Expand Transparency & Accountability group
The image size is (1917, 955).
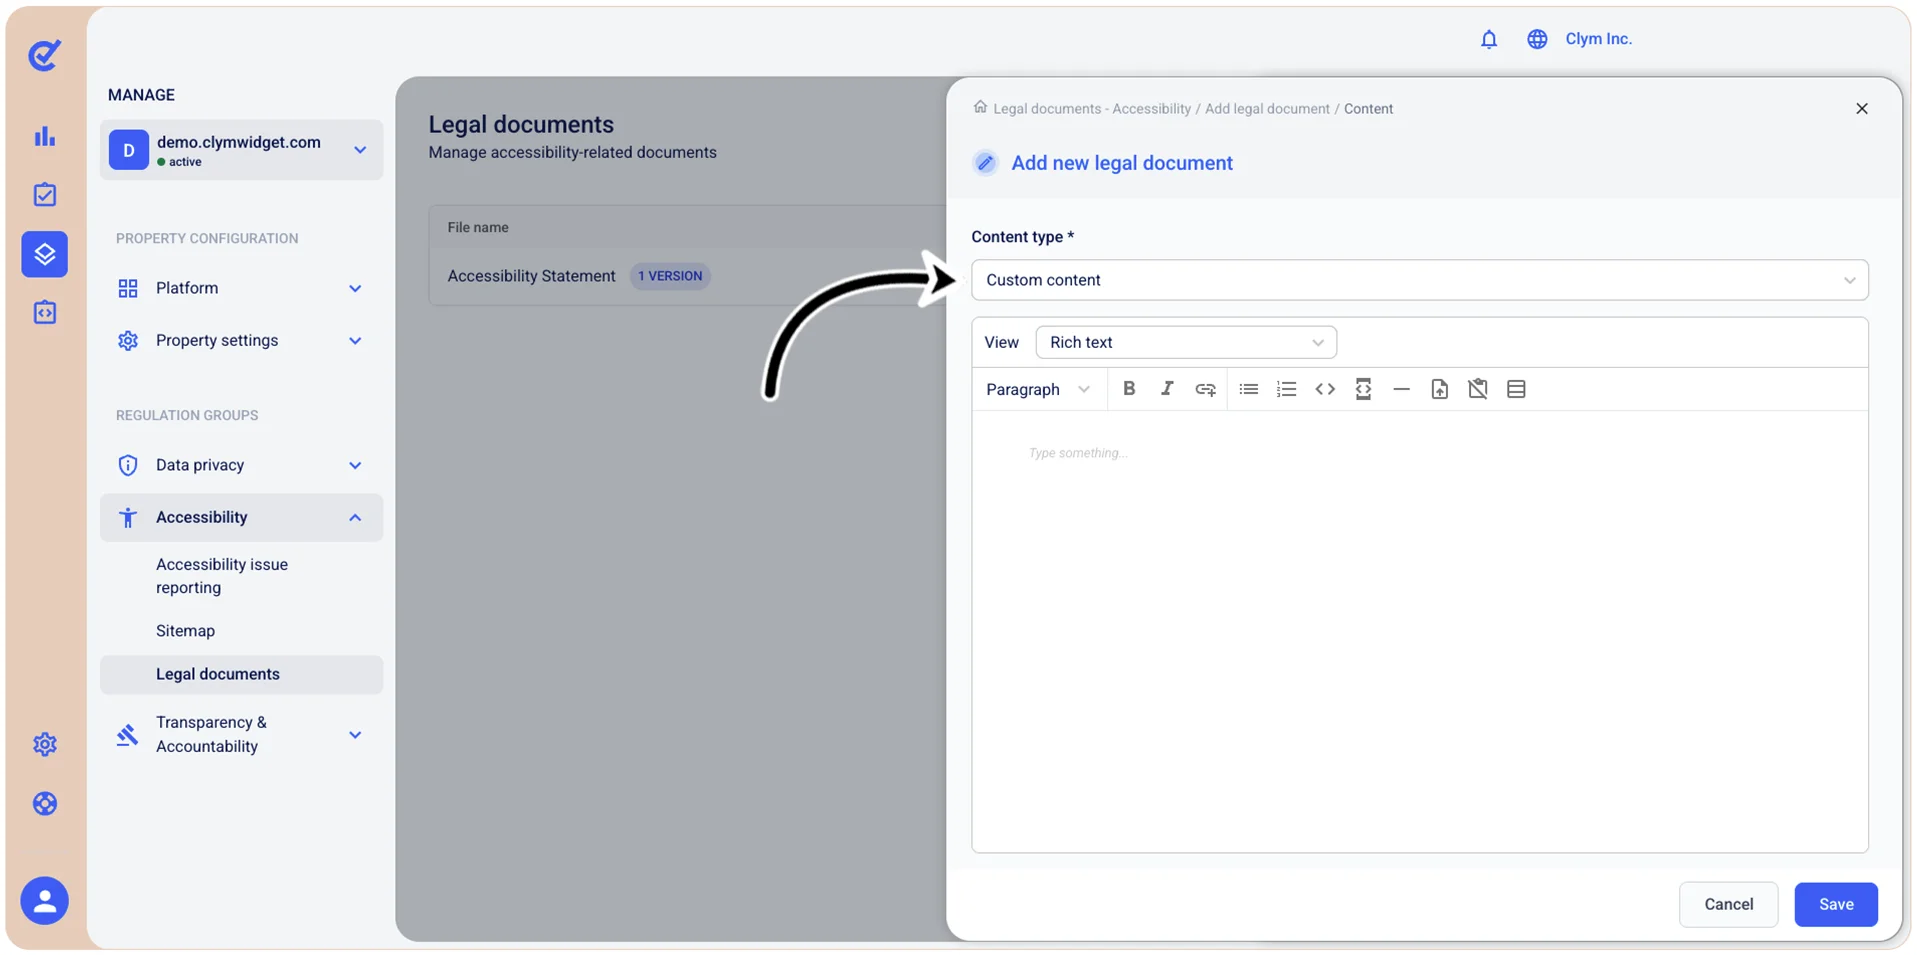pyautogui.click(x=241, y=734)
